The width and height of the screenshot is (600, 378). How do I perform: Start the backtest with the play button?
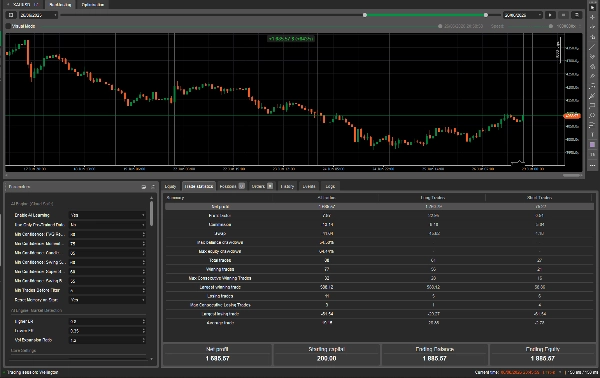click(x=550, y=15)
